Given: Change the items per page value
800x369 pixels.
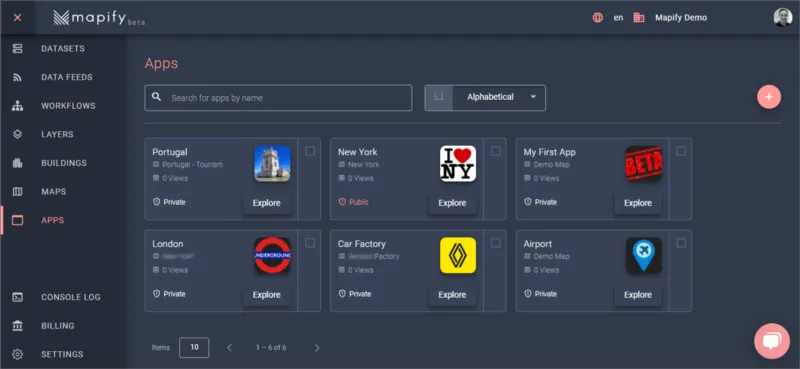Looking at the screenshot, I should pos(194,347).
